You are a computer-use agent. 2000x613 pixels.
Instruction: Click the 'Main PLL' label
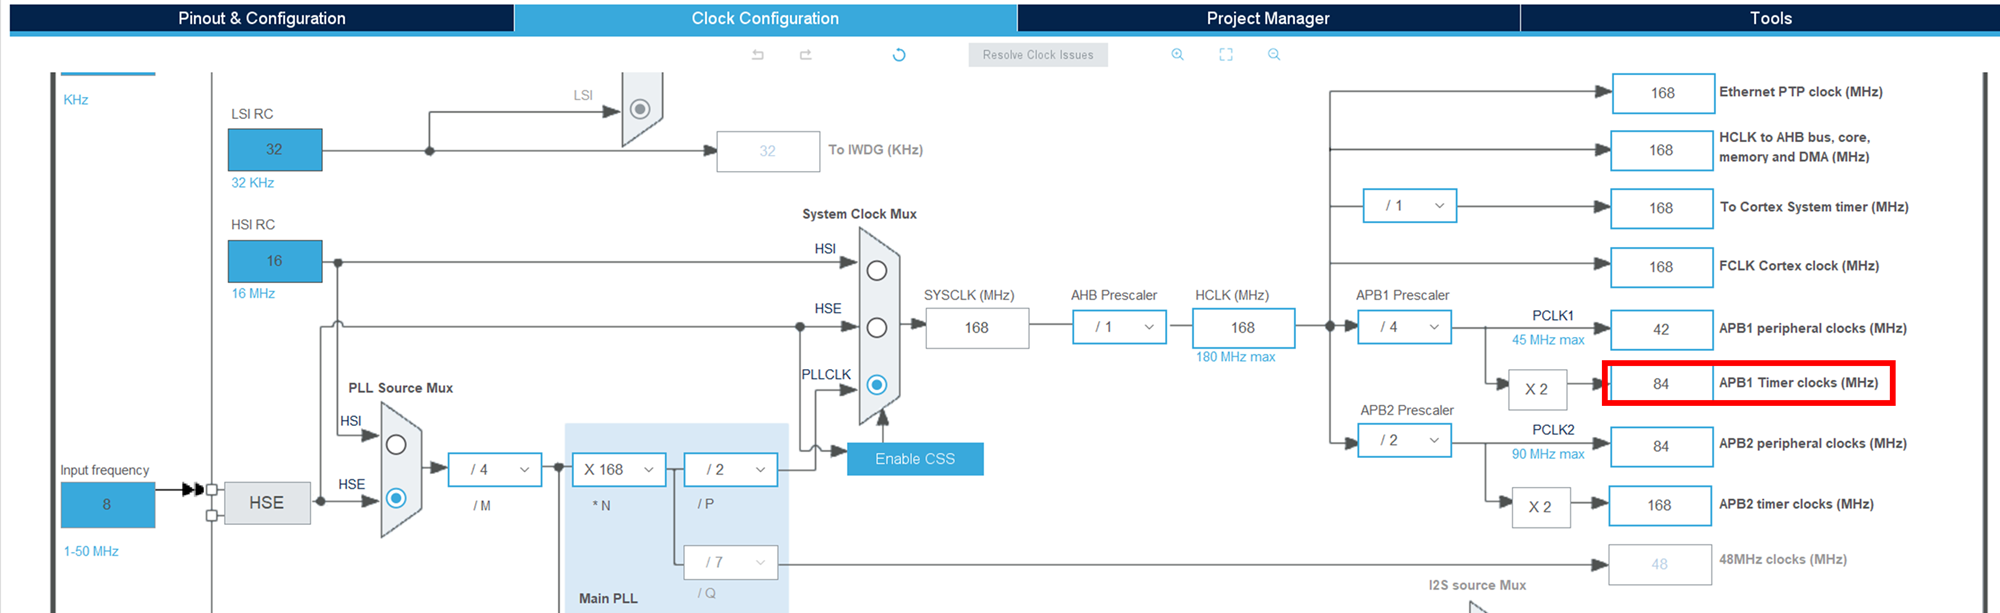click(608, 598)
